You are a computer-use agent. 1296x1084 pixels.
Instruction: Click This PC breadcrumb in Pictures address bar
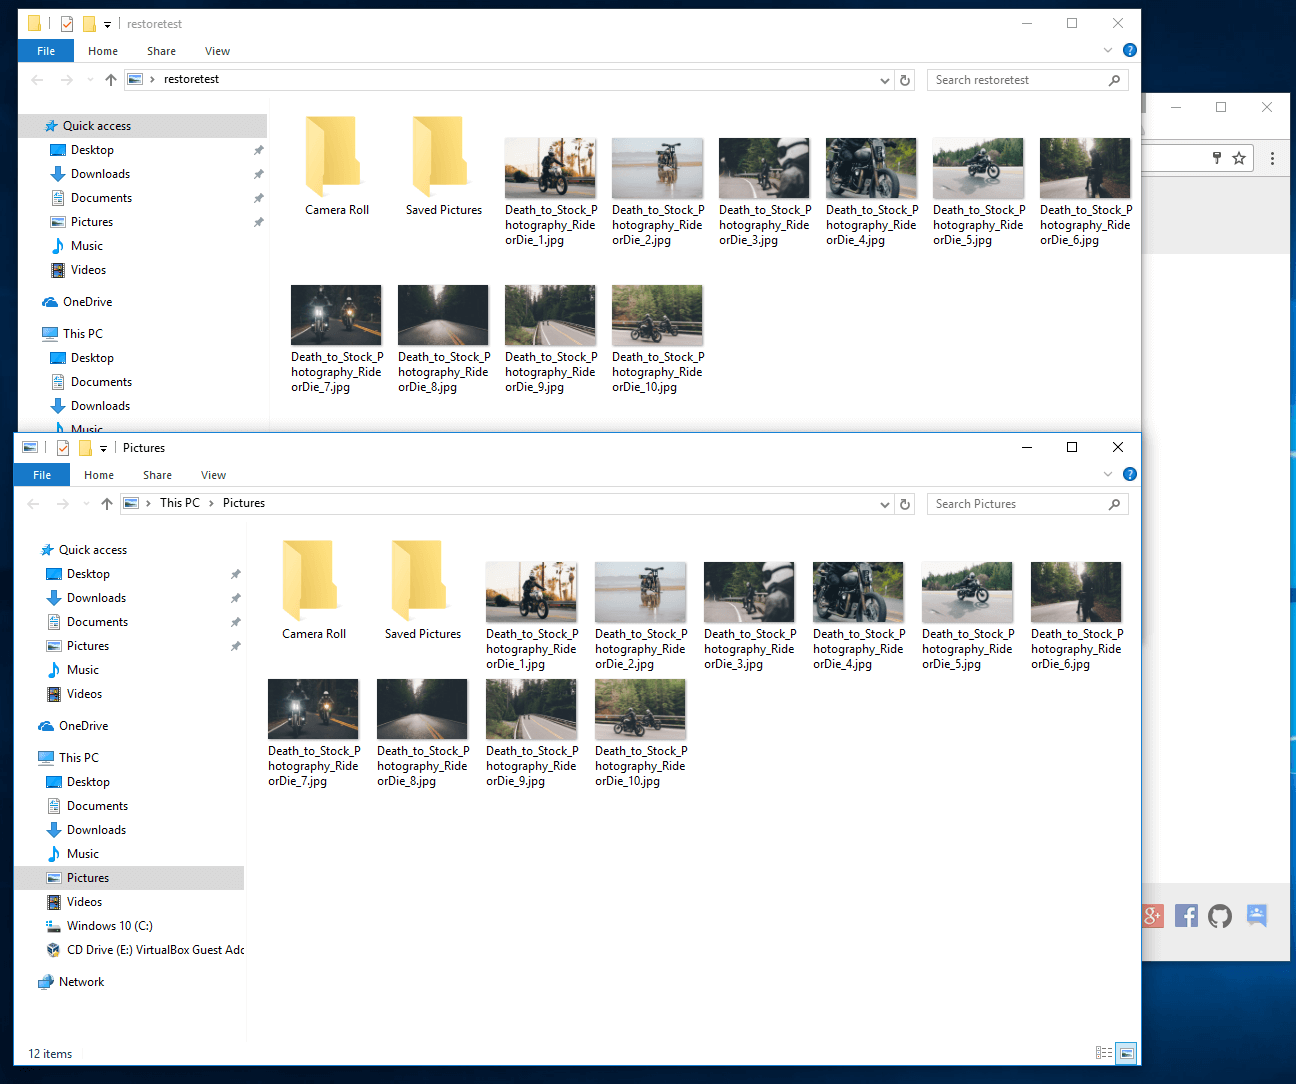point(179,503)
